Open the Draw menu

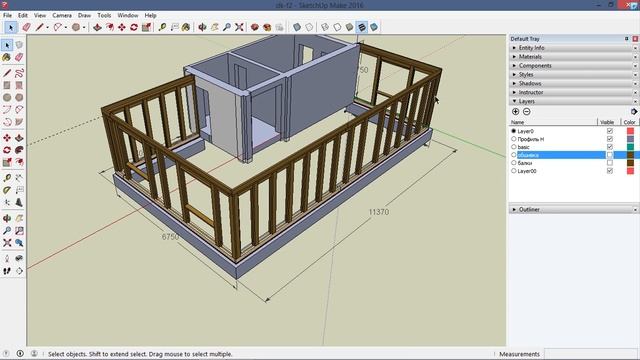pos(84,15)
